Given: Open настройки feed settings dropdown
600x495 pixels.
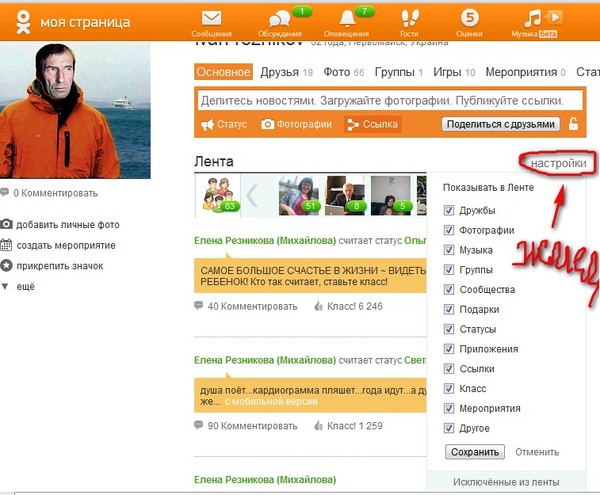Looking at the screenshot, I should point(558,163).
